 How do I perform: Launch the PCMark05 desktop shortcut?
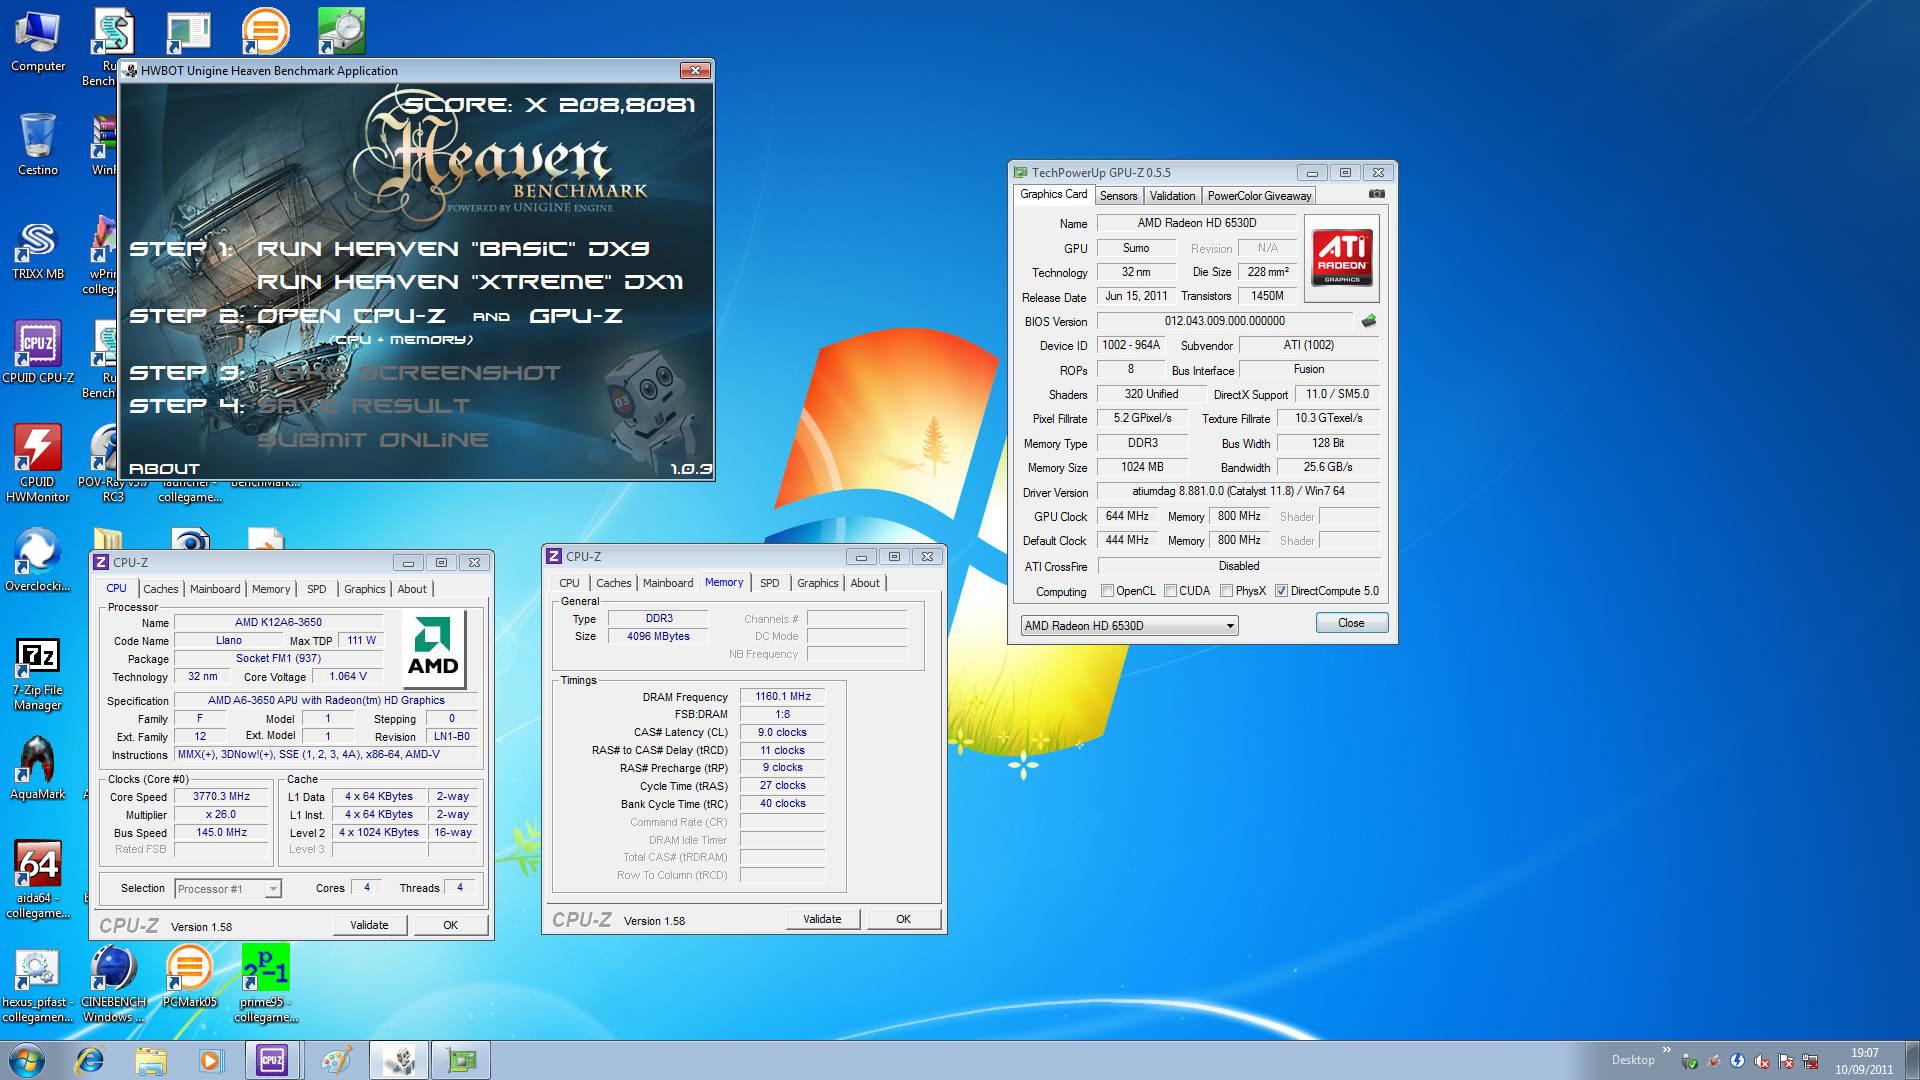pyautogui.click(x=189, y=976)
